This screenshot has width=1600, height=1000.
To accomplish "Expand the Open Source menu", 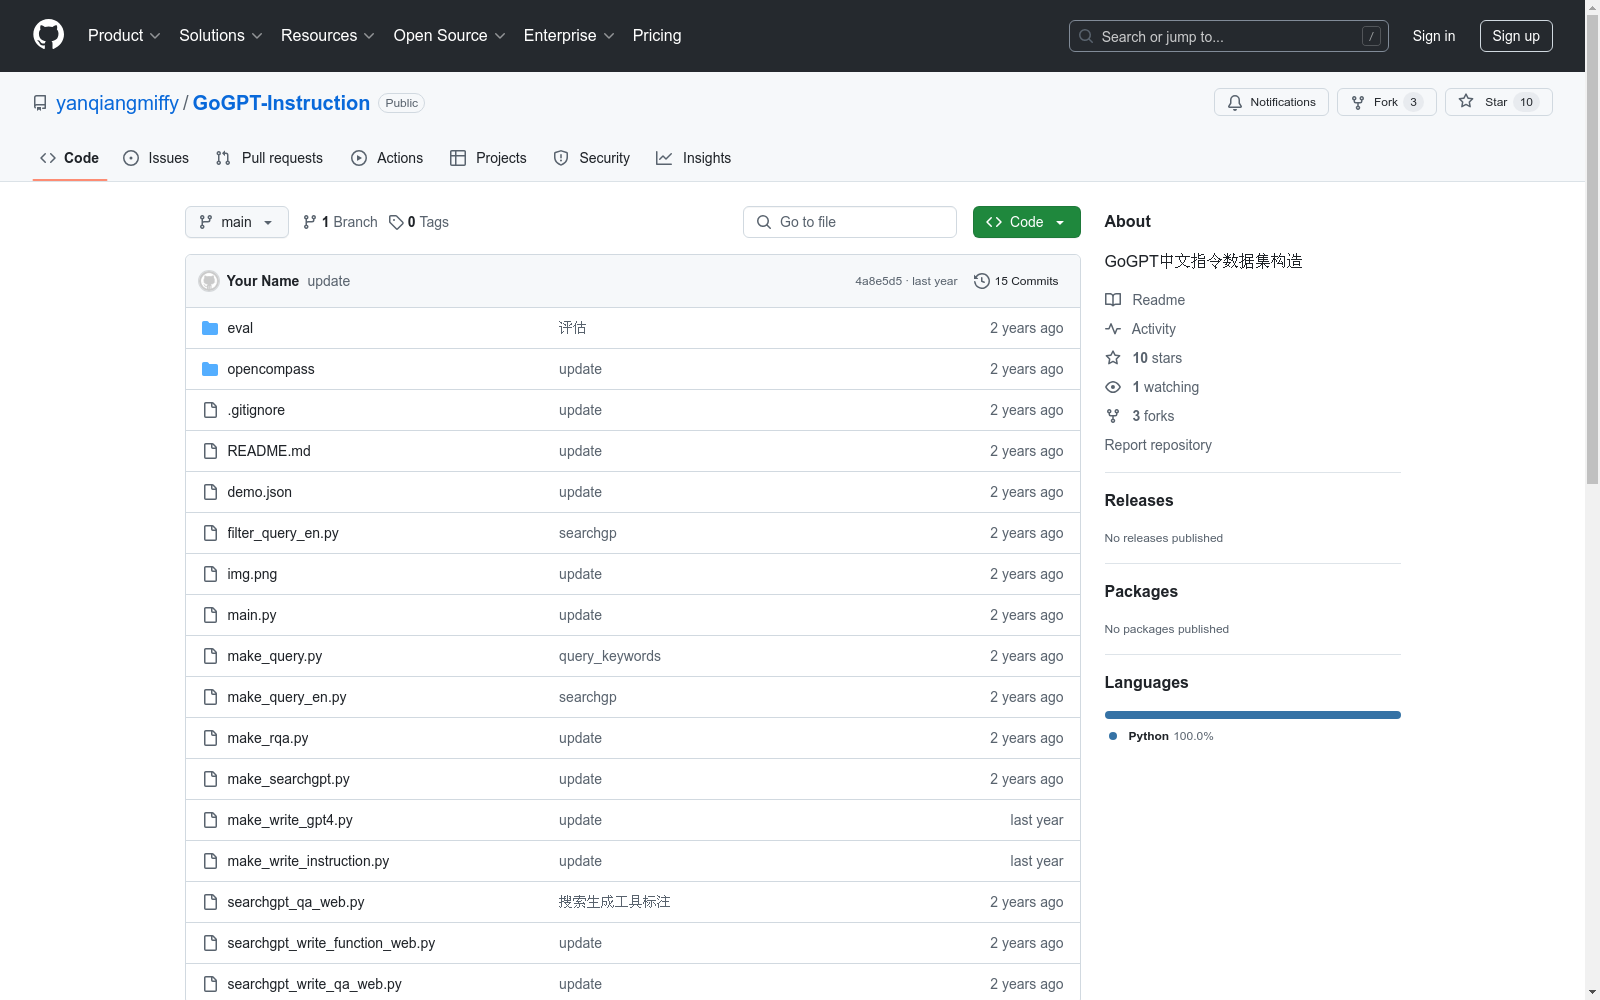I will 450,36.
